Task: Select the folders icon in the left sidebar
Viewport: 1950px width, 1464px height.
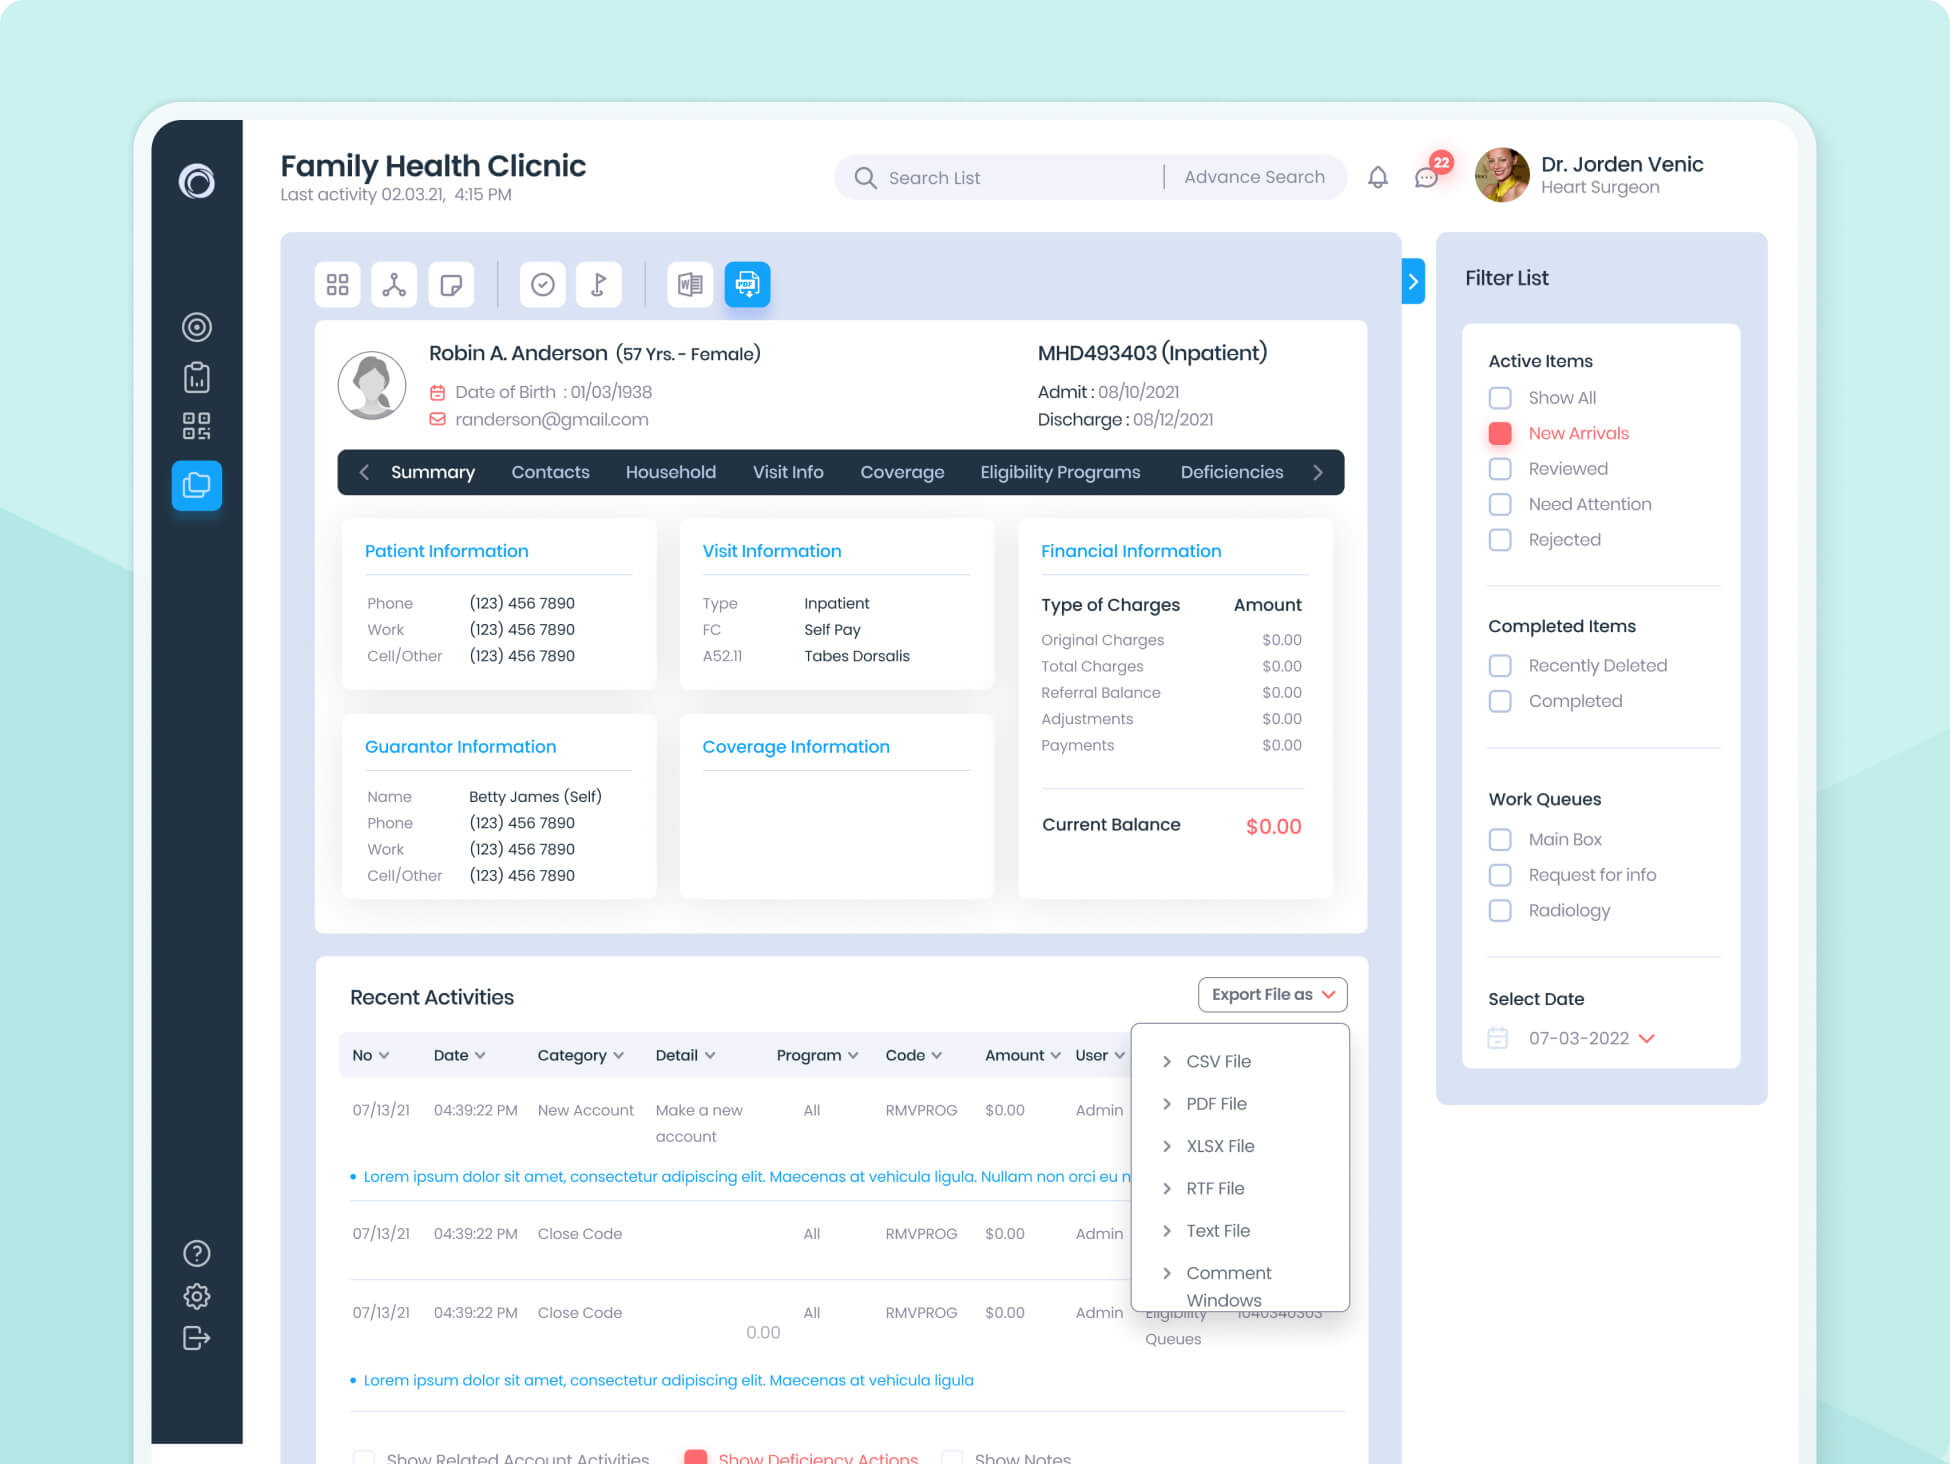Action: point(196,485)
